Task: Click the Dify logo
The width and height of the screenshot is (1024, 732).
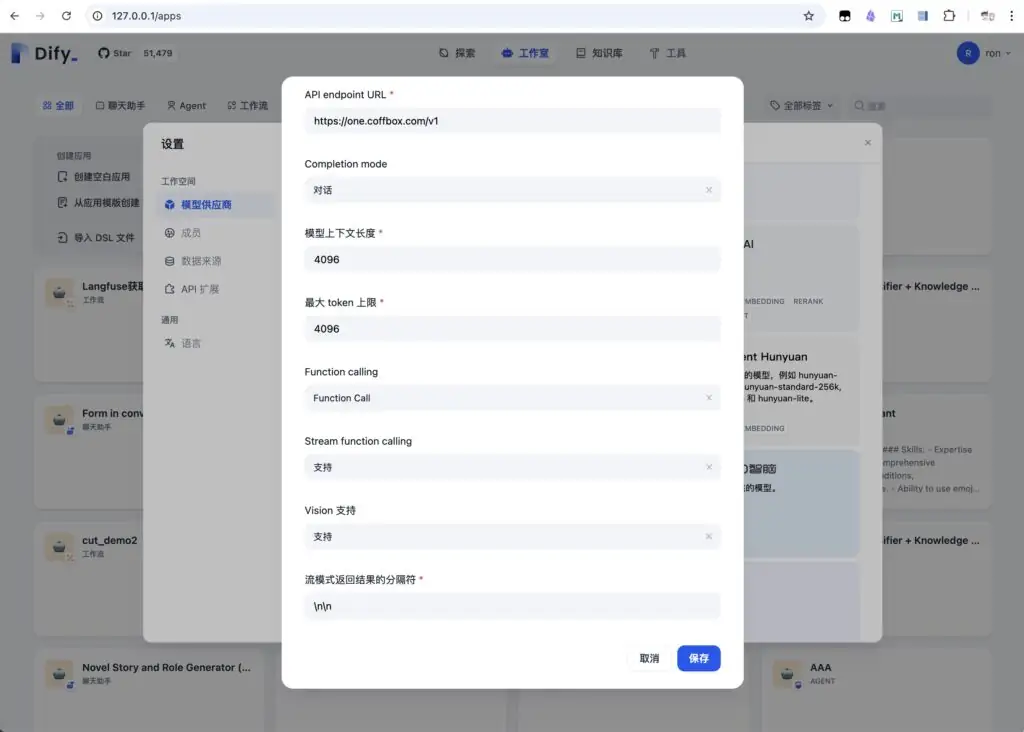Action: click(x=44, y=54)
